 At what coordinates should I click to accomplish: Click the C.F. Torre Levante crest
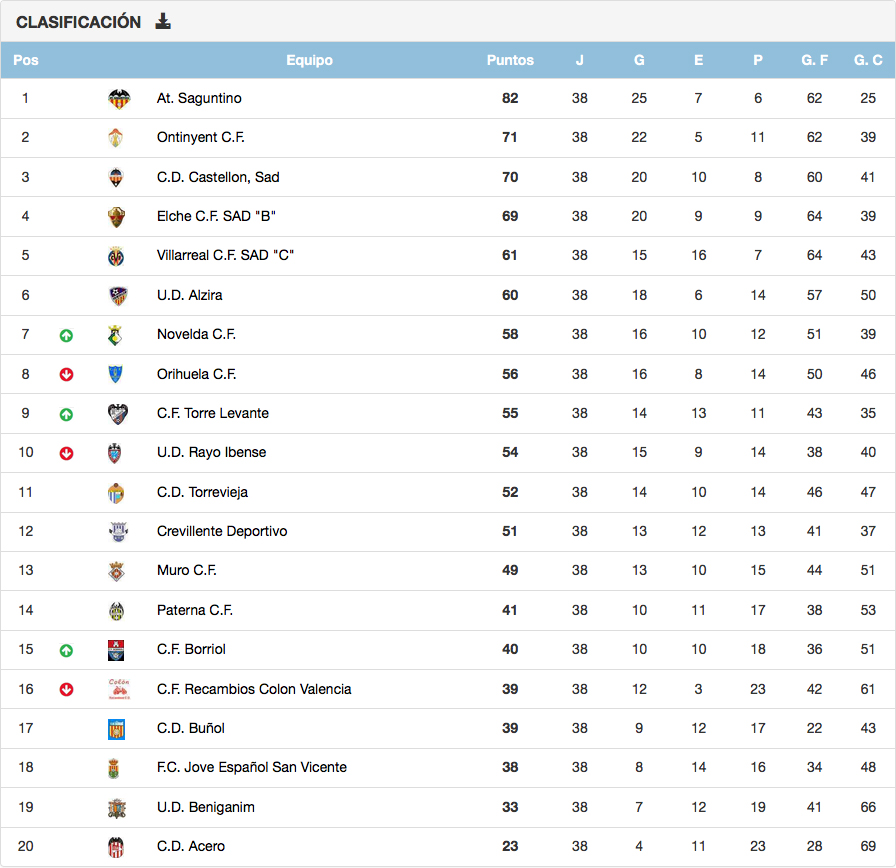tap(117, 414)
